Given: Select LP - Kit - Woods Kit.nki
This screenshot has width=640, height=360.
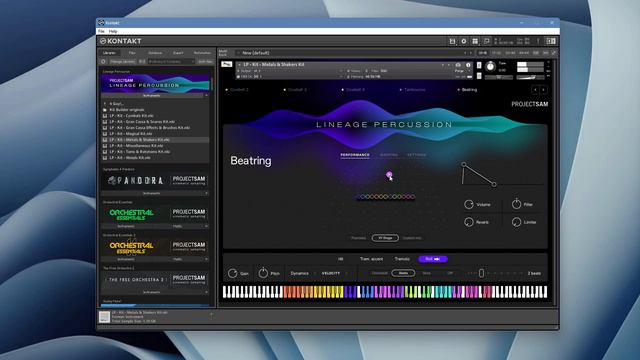Looking at the screenshot, I should point(130,158).
